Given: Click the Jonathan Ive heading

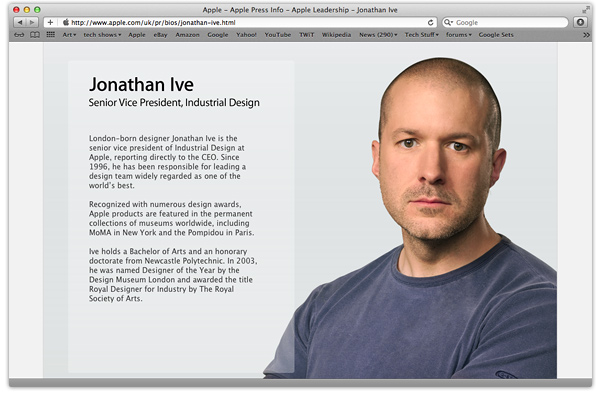Looking at the screenshot, I should (x=141, y=84).
